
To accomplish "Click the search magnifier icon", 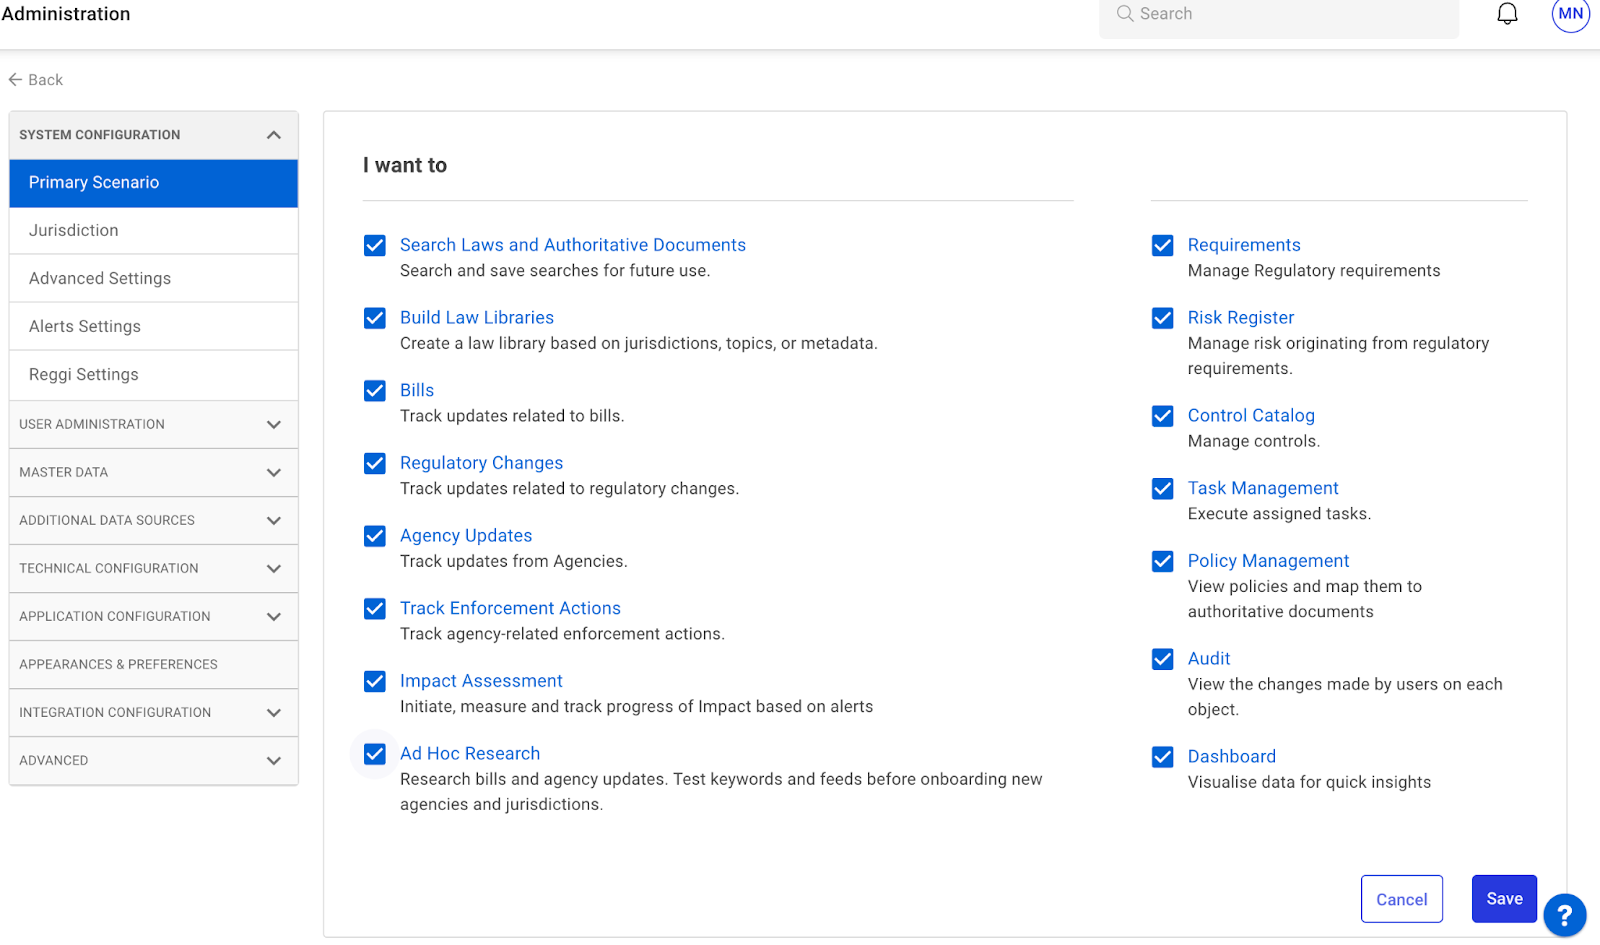I will coord(1125,14).
